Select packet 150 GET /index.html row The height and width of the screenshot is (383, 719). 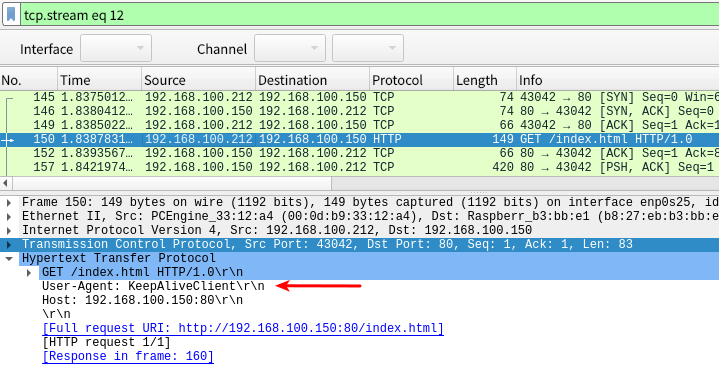(360, 139)
